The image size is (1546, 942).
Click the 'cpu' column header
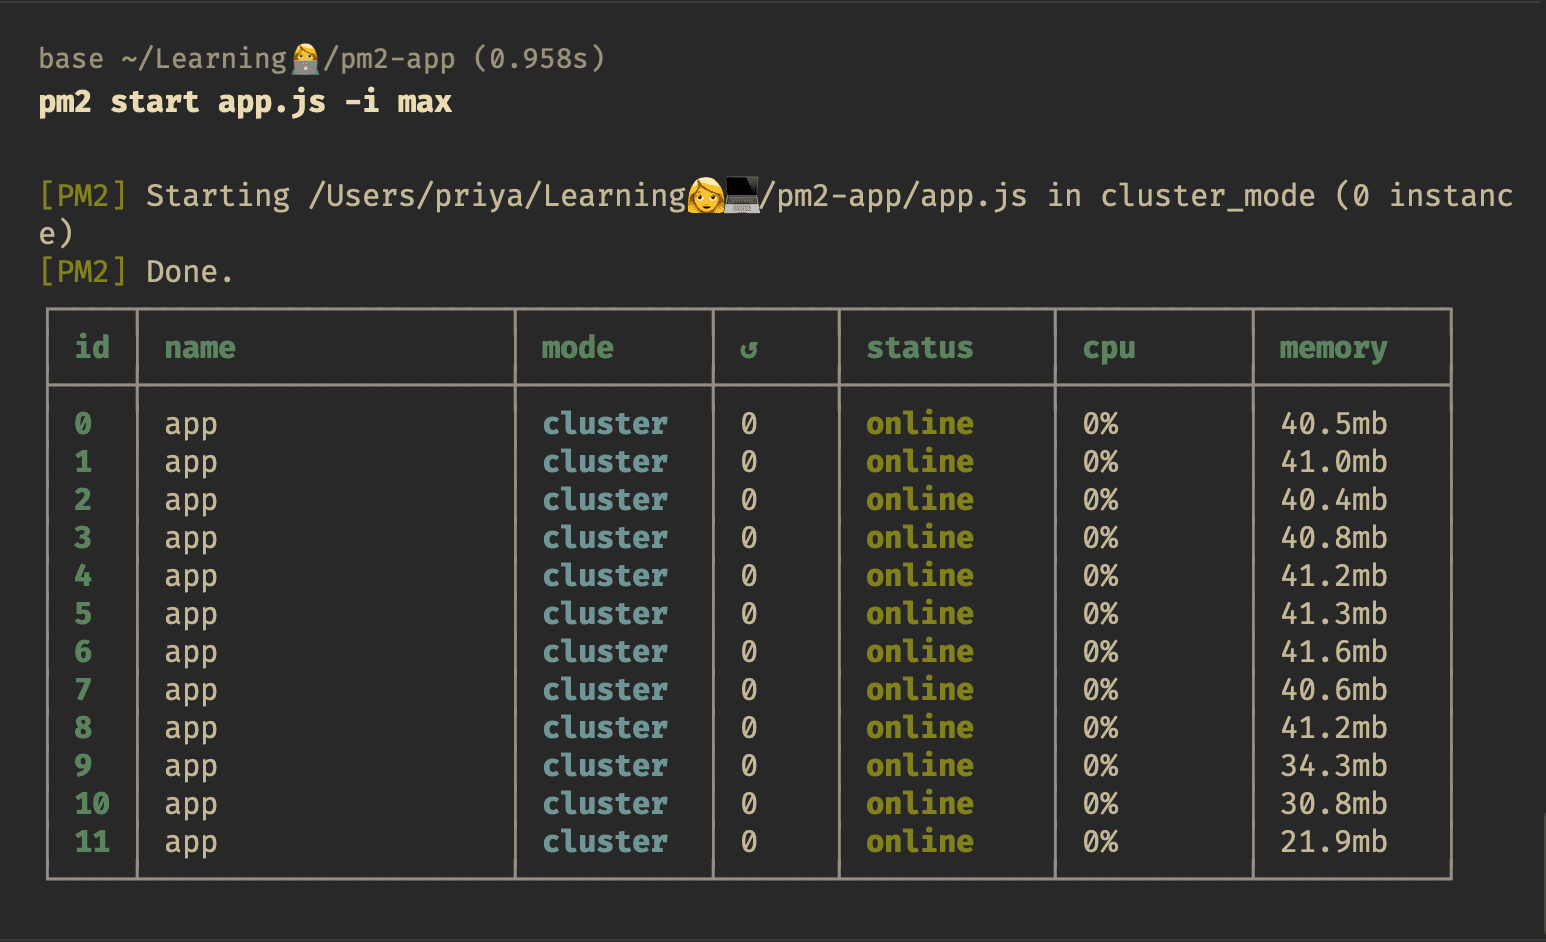(x=1109, y=349)
